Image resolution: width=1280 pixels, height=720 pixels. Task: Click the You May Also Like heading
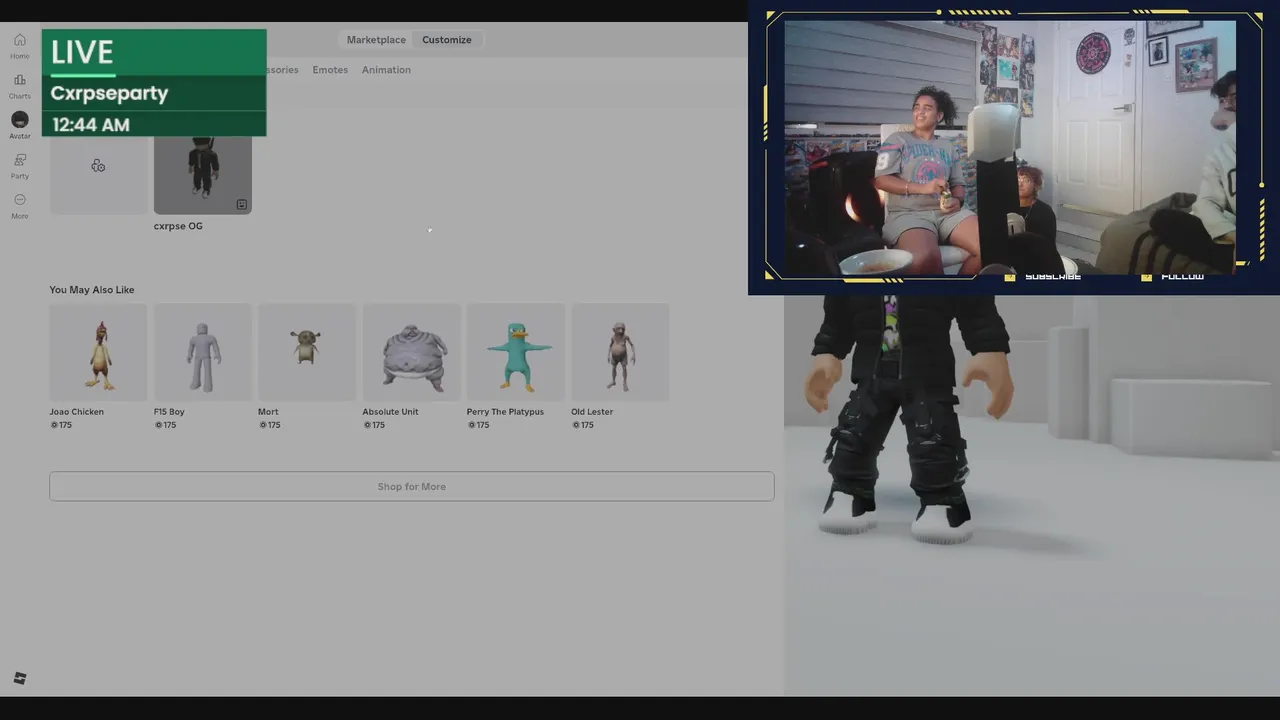[92, 290]
